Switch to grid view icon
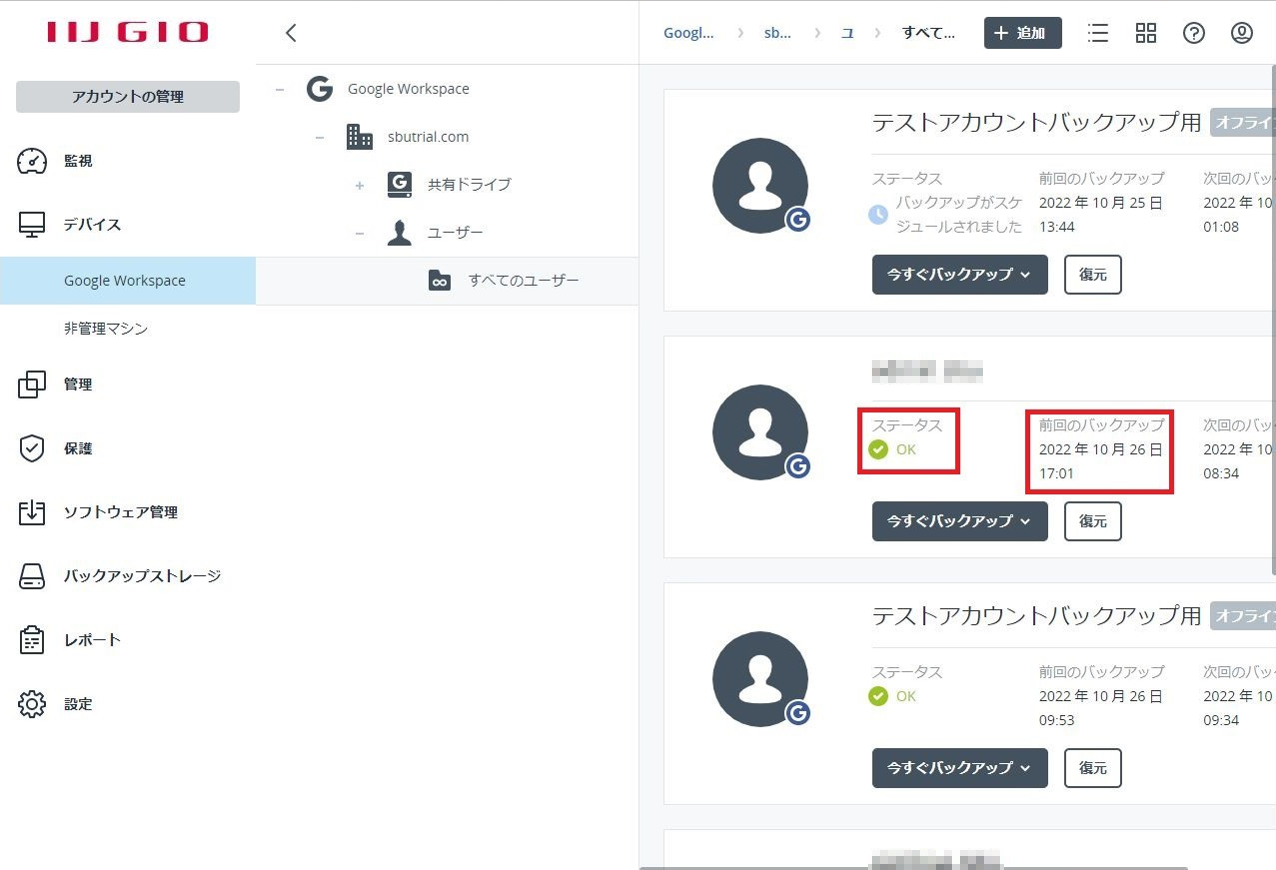The height and width of the screenshot is (870, 1276). [x=1146, y=33]
